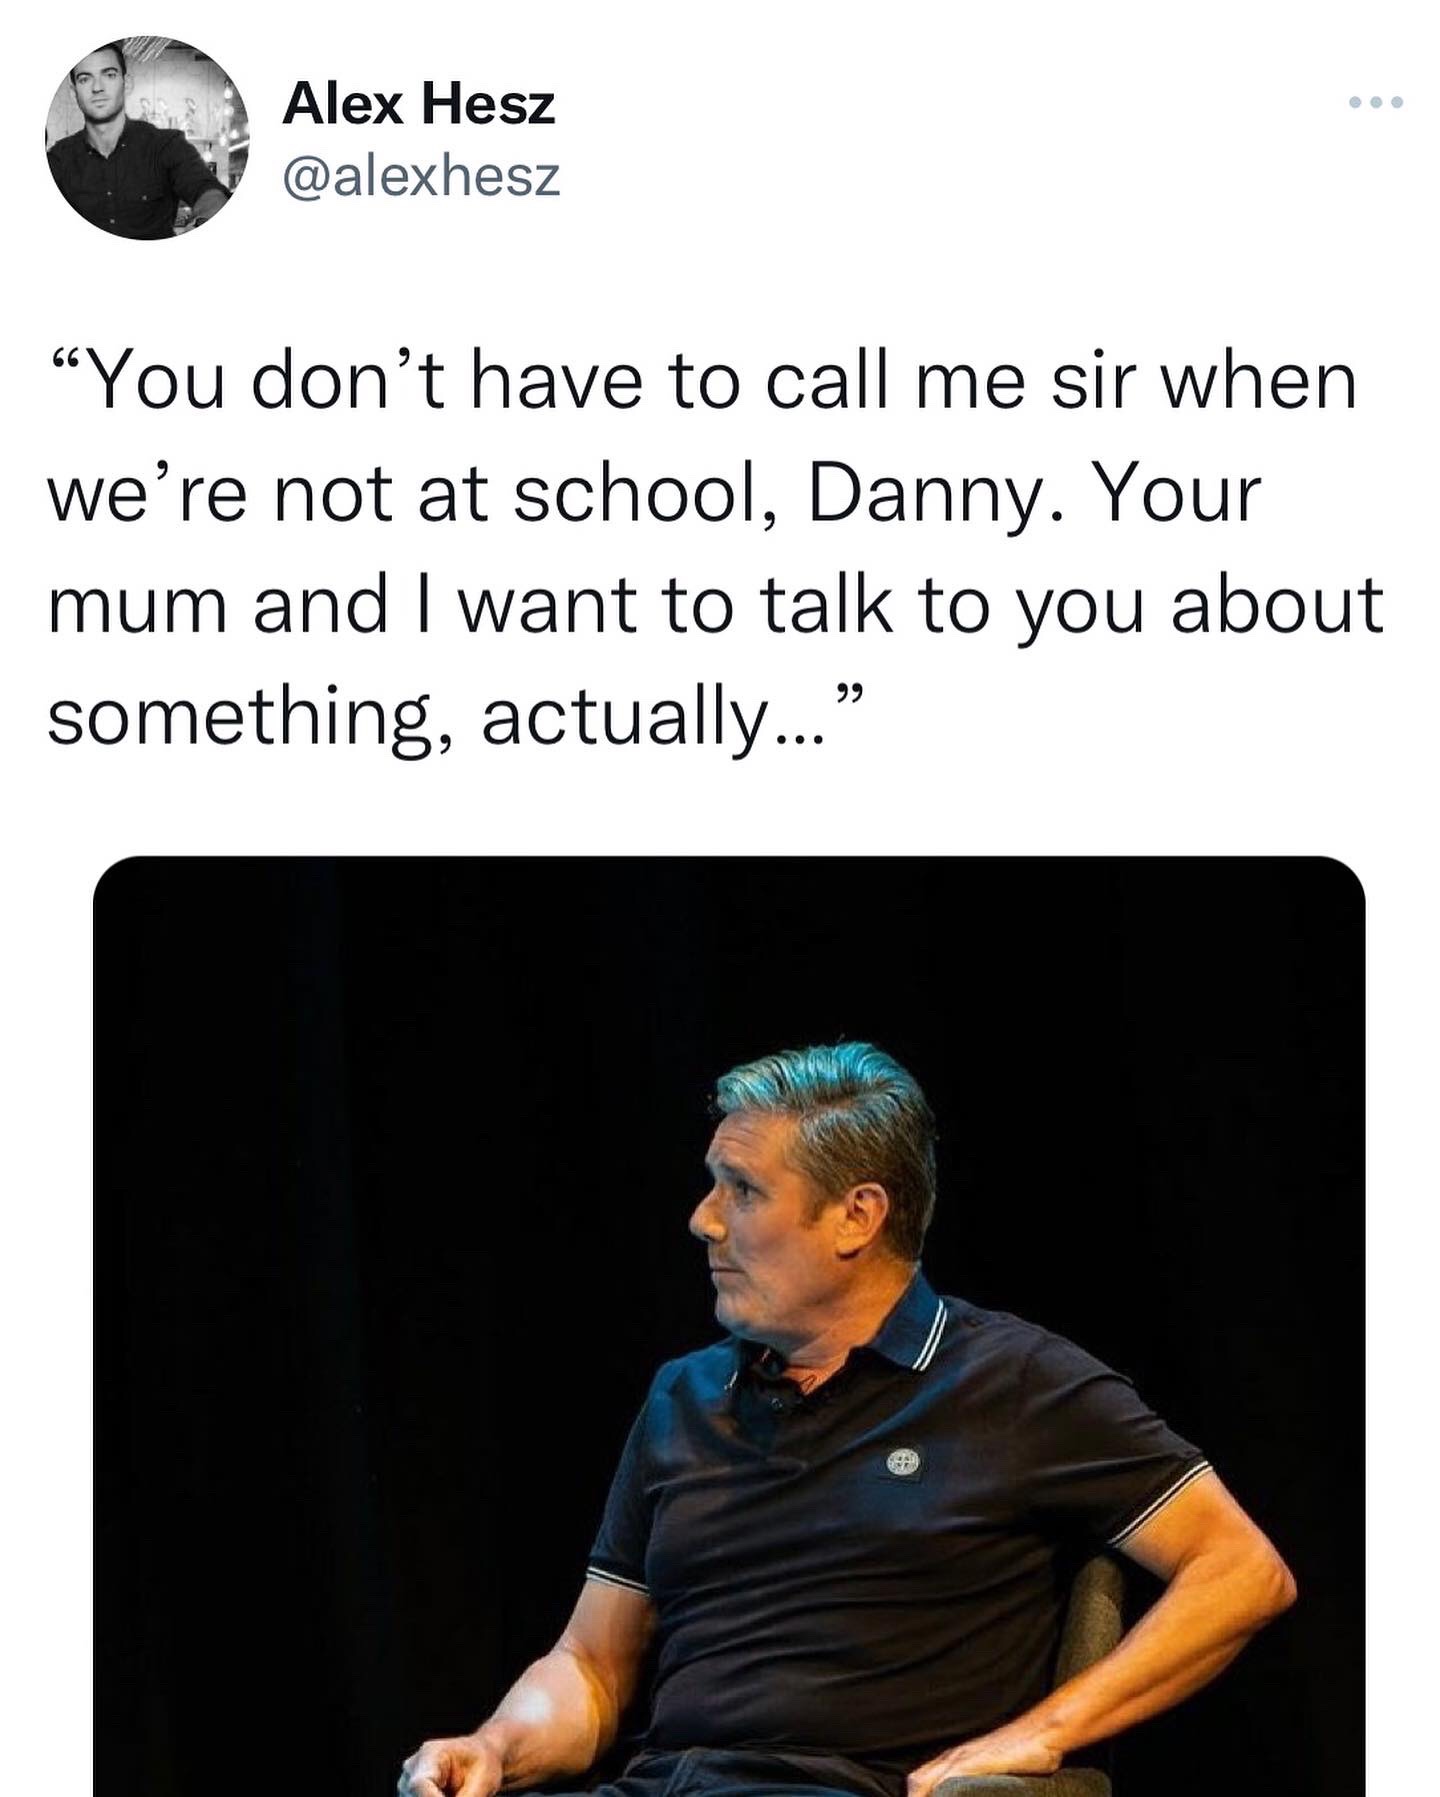Click the tweet's first line about sir
The image size is (1440, 1797).
click(703, 382)
